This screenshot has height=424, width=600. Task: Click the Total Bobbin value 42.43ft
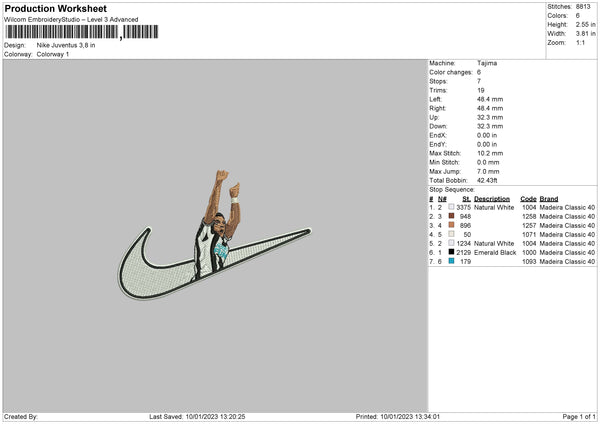tap(487, 180)
